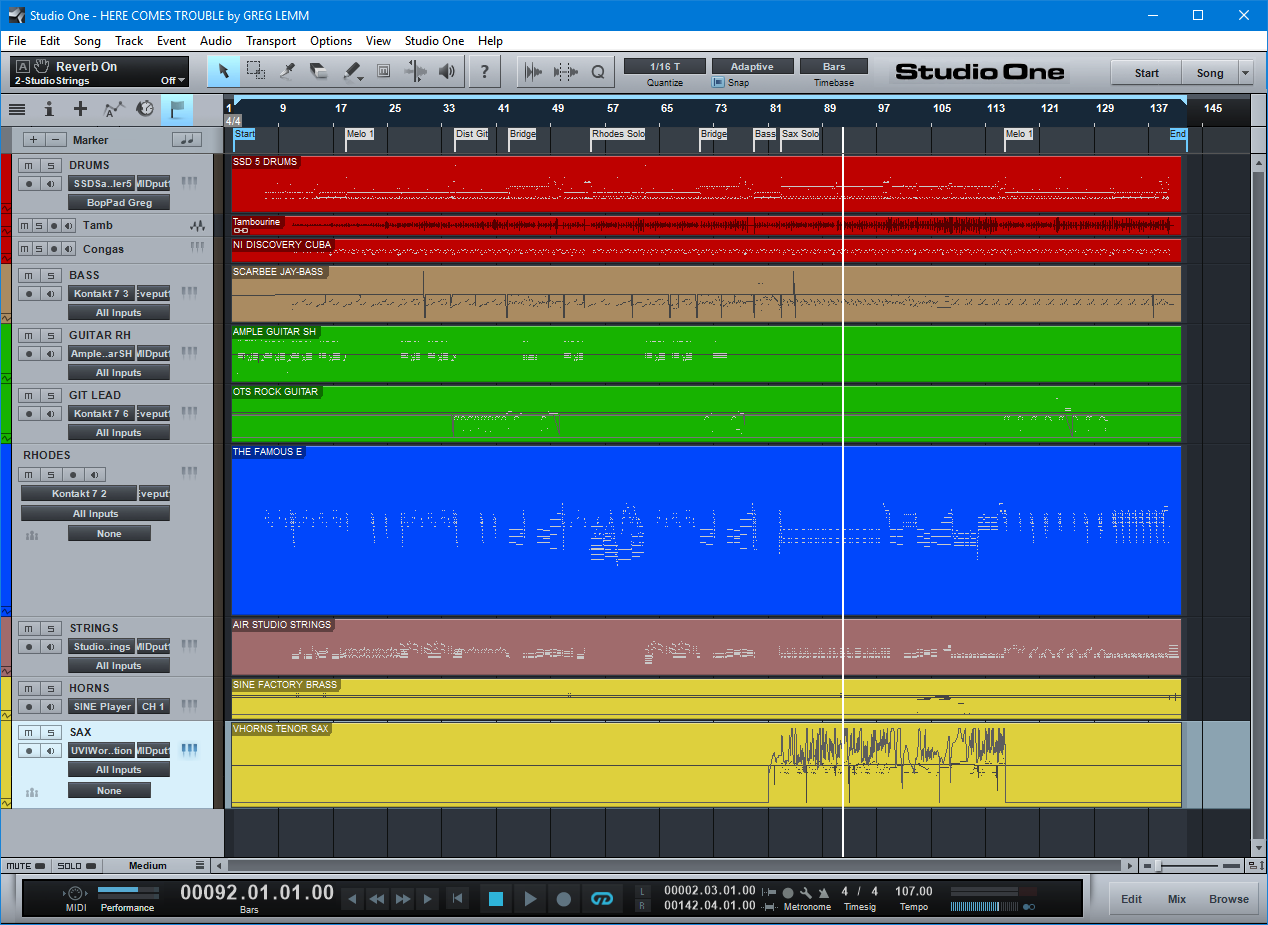Image resolution: width=1268 pixels, height=925 pixels.
Task: Open the Studio One menu
Action: click(x=434, y=41)
